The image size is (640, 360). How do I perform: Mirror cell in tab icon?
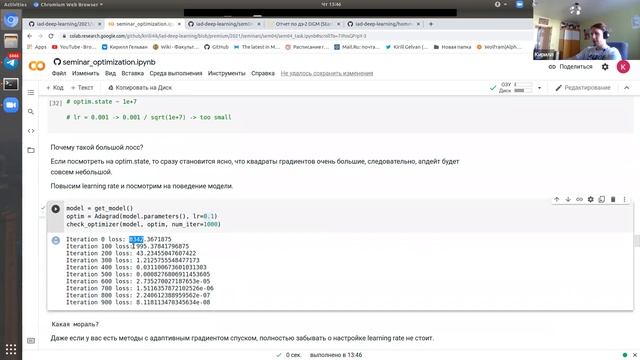(602, 199)
